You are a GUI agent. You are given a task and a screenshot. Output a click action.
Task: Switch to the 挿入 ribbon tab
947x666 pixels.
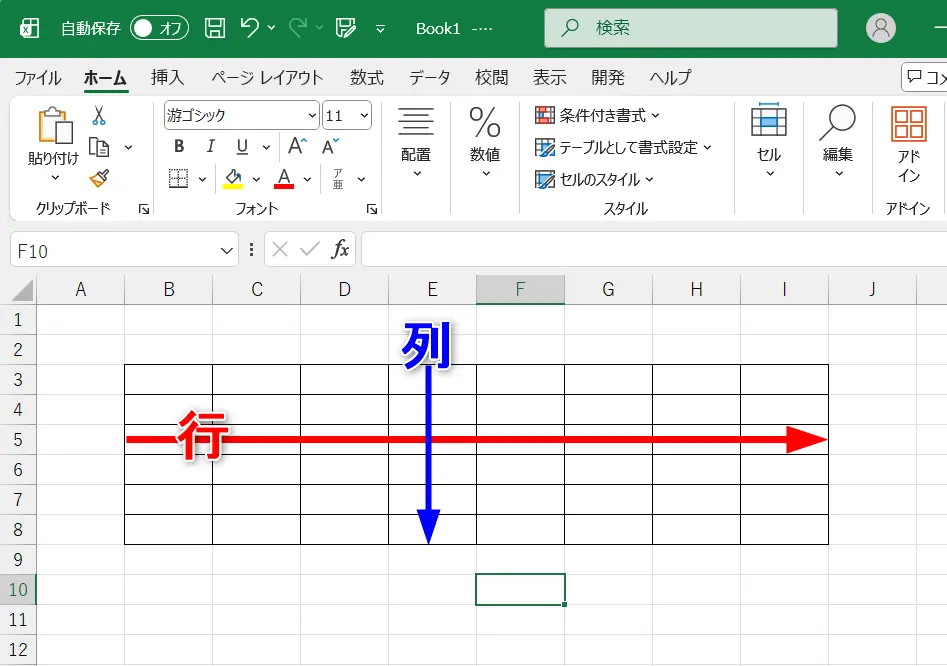pyautogui.click(x=167, y=78)
